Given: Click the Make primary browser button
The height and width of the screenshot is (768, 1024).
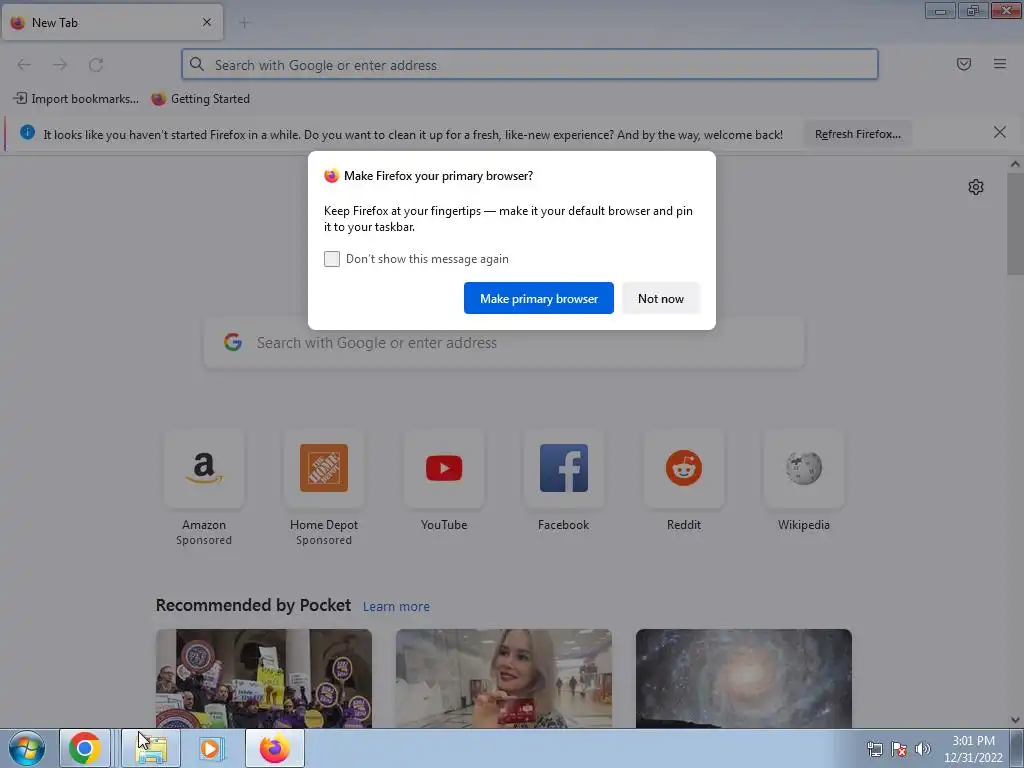Looking at the screenshot, I should coord(539,298).
